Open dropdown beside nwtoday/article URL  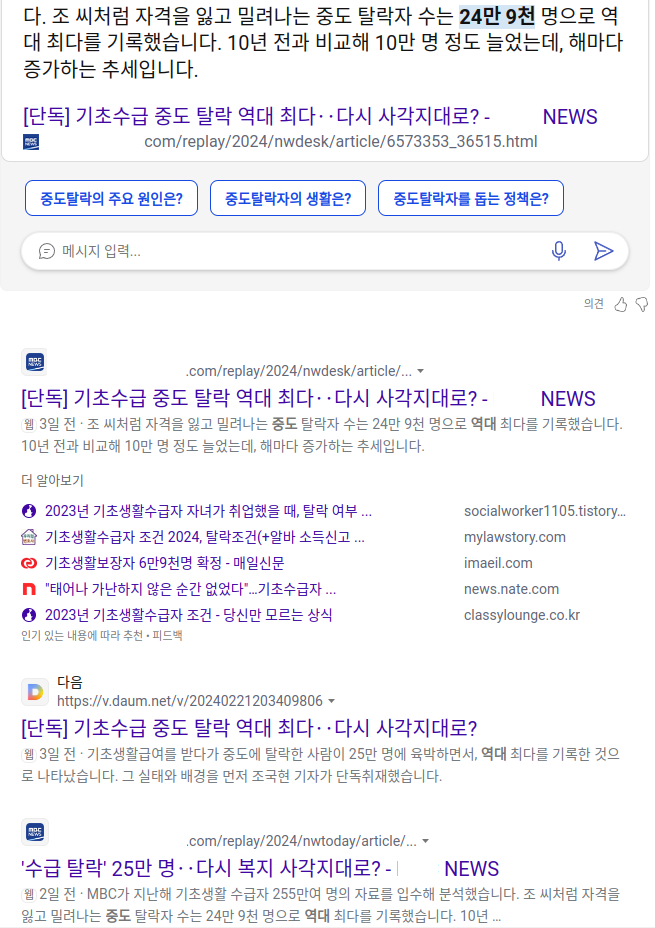(425, 841)
